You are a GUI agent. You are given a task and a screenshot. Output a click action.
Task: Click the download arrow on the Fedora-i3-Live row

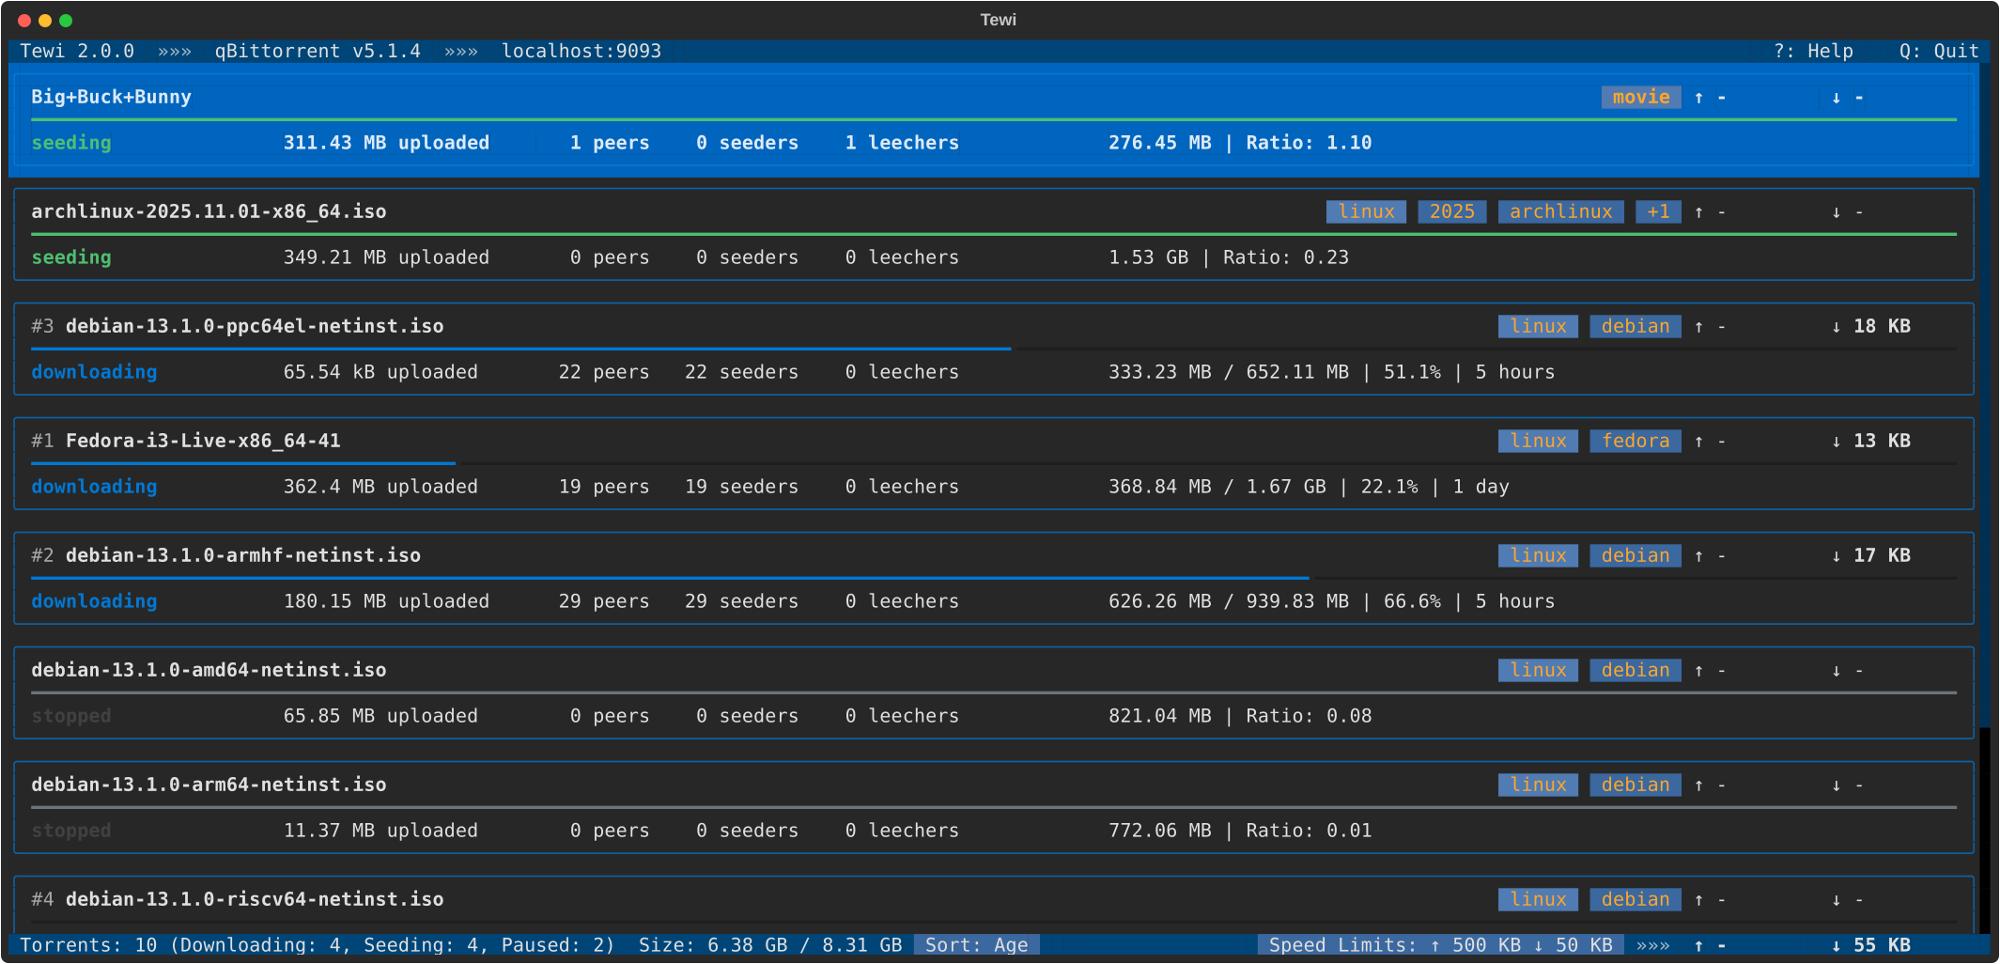(x=1836, y=441)
